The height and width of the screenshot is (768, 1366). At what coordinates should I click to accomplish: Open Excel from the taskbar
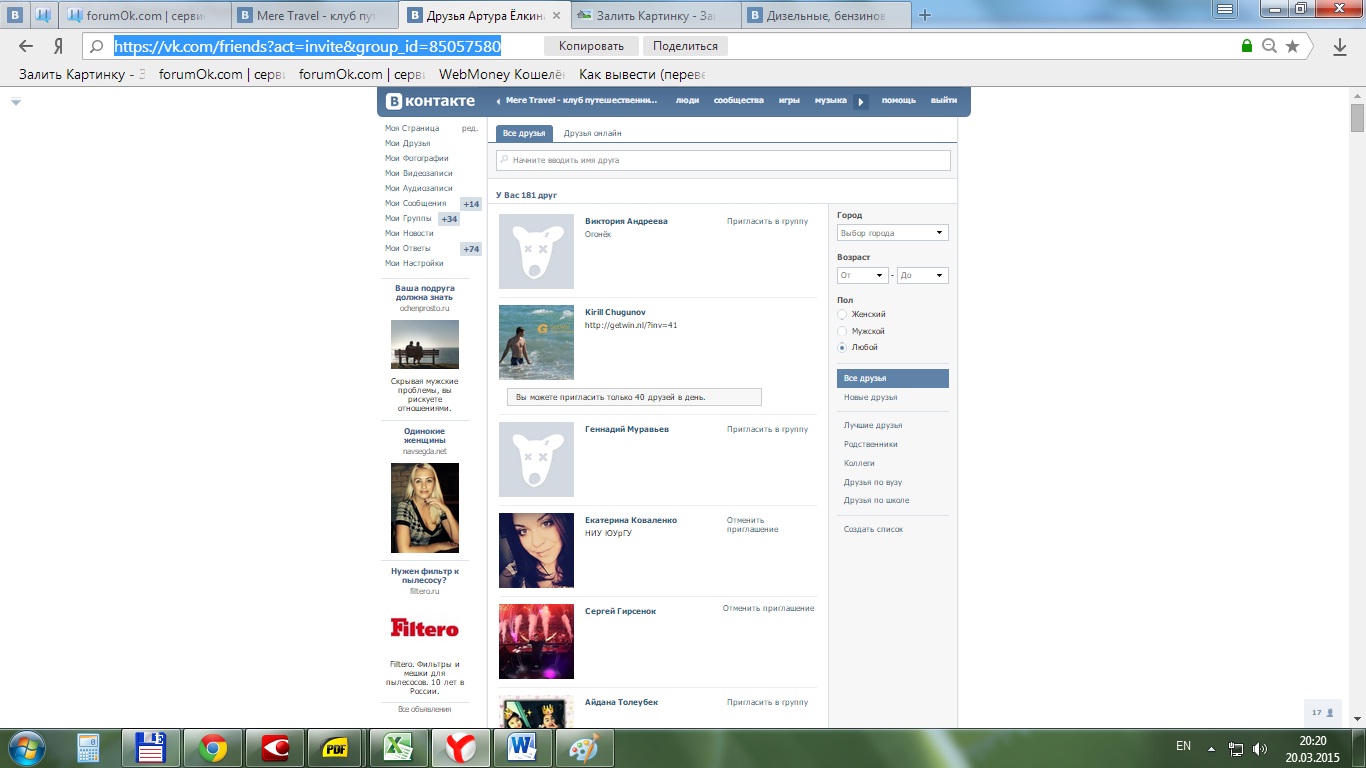tap(399, 748)
